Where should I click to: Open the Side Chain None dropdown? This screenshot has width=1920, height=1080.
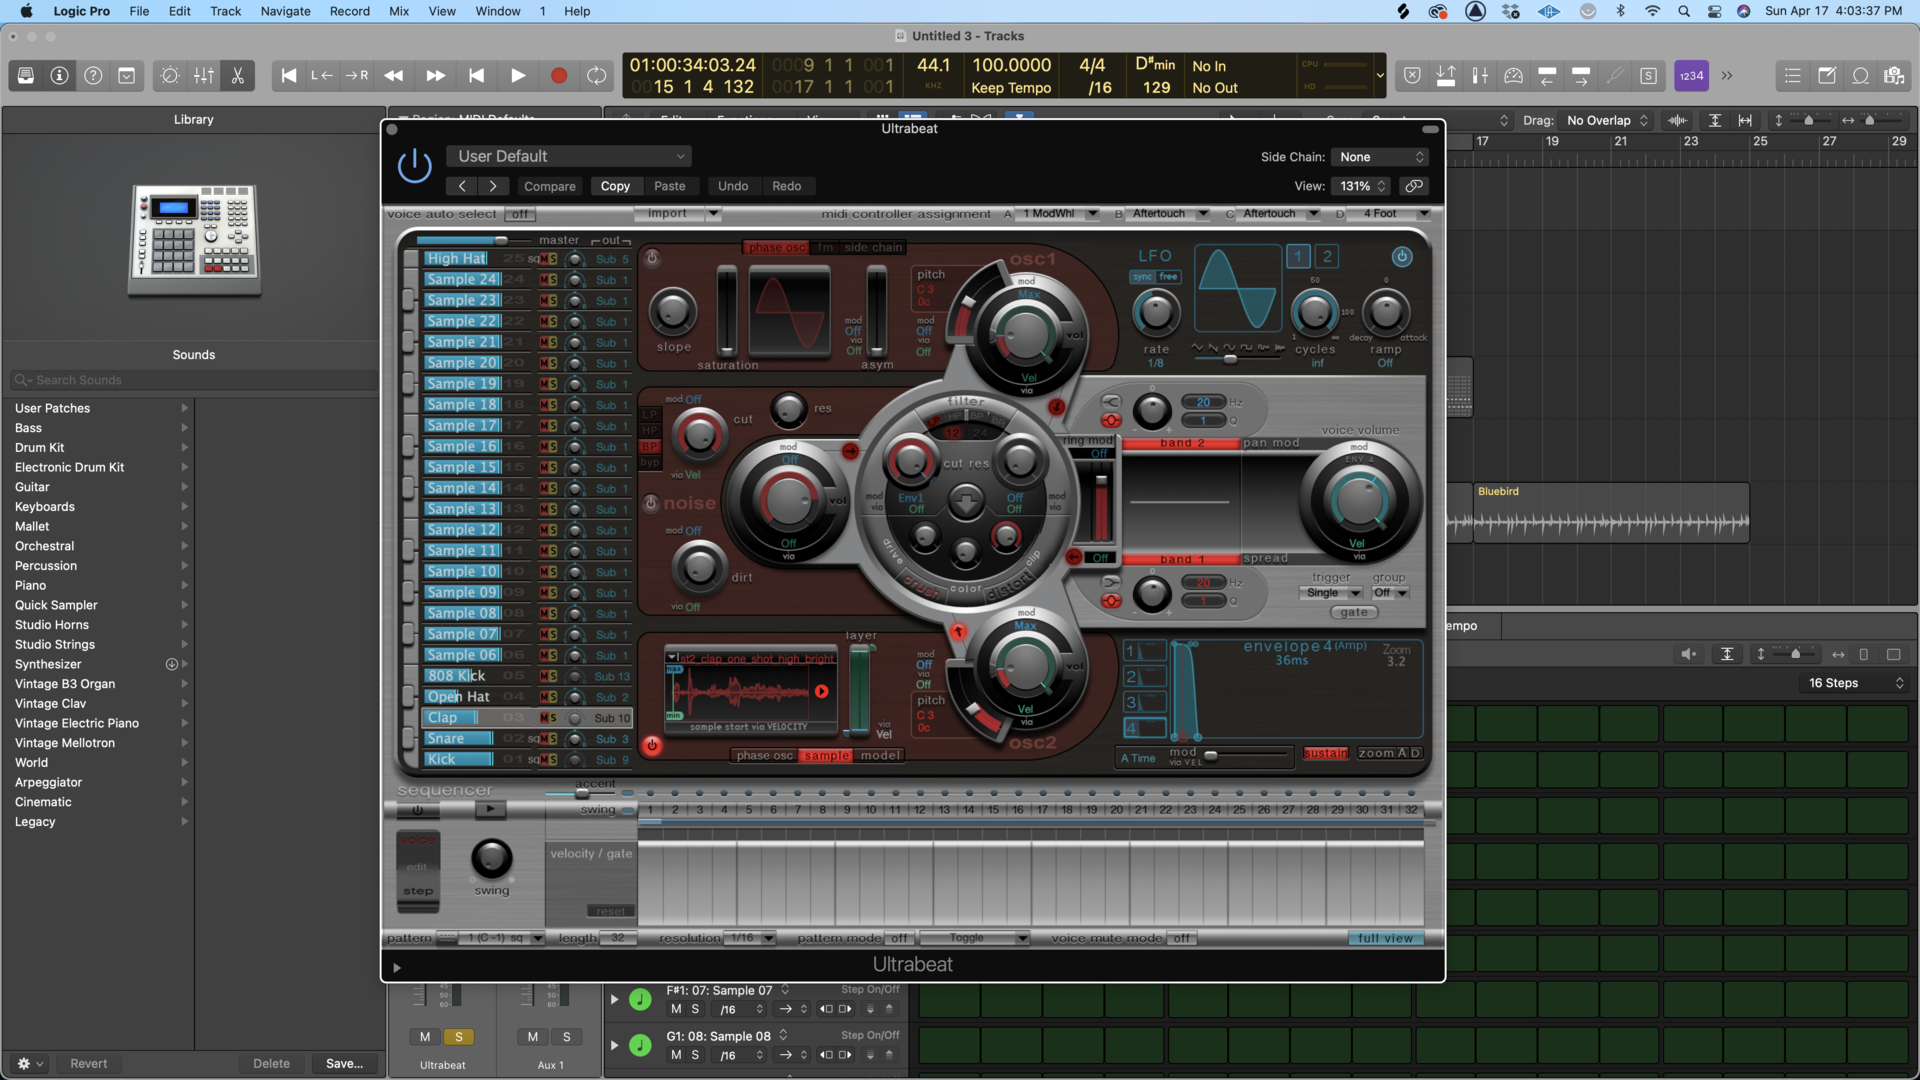point(1378,156)
